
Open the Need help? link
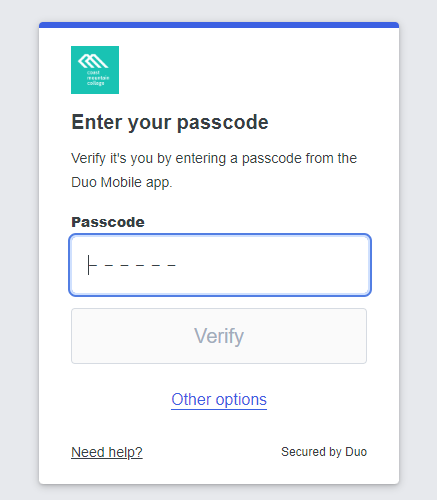107,452
